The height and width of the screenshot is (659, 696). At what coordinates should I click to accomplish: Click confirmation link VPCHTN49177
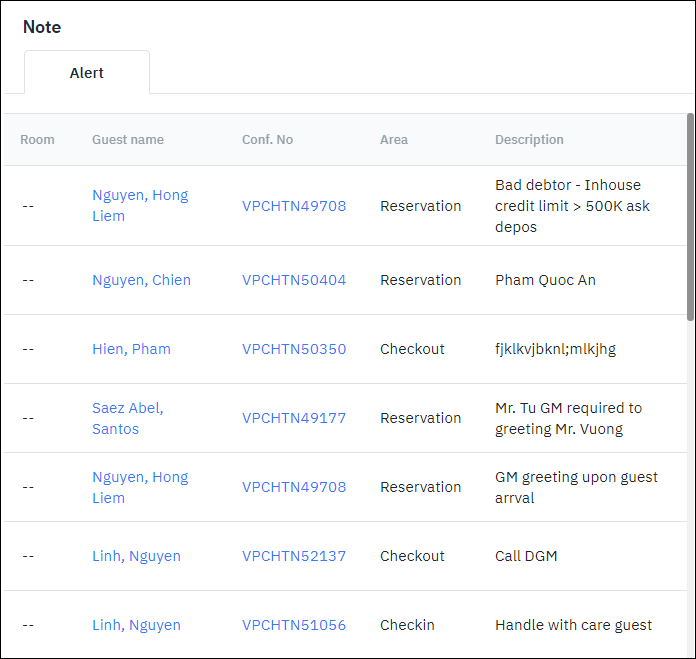point(294,418)
